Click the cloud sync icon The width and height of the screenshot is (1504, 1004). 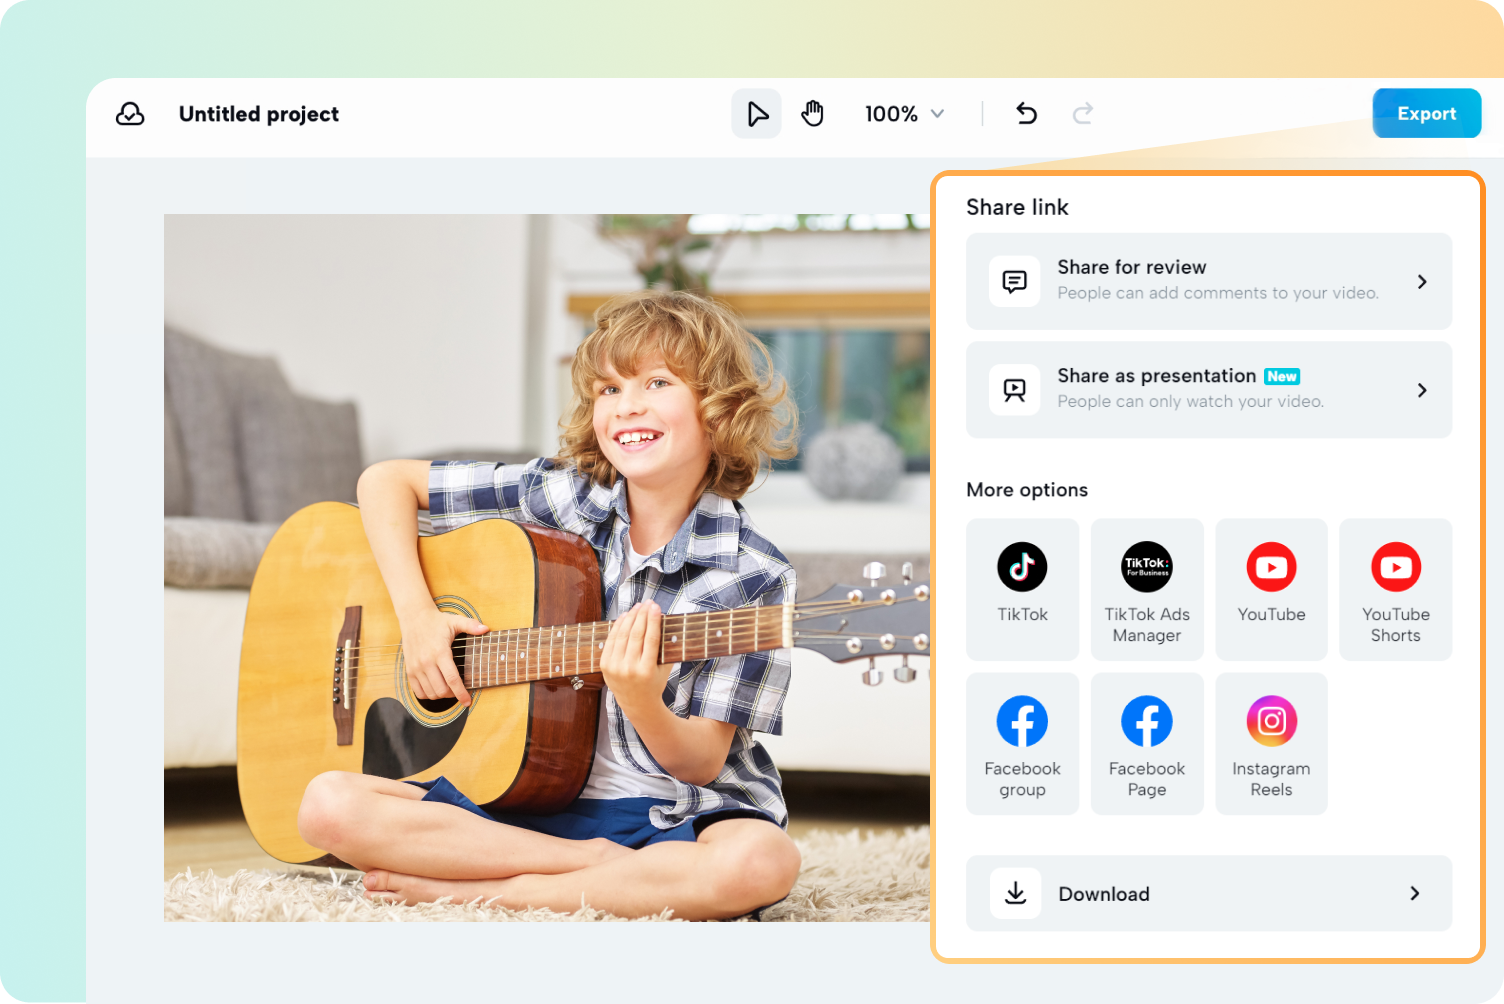(130, 114)
